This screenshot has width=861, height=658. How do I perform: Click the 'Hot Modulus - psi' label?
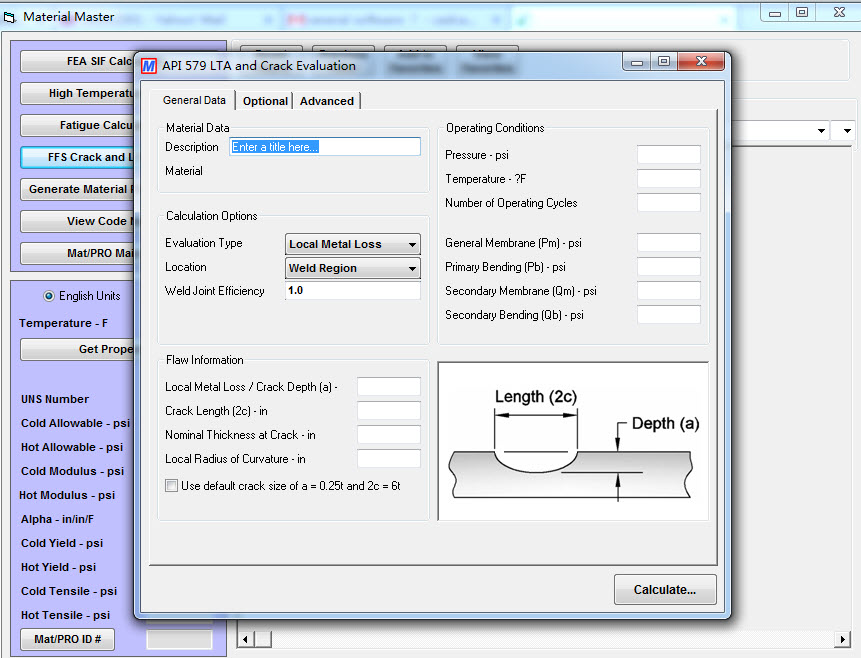67,495
